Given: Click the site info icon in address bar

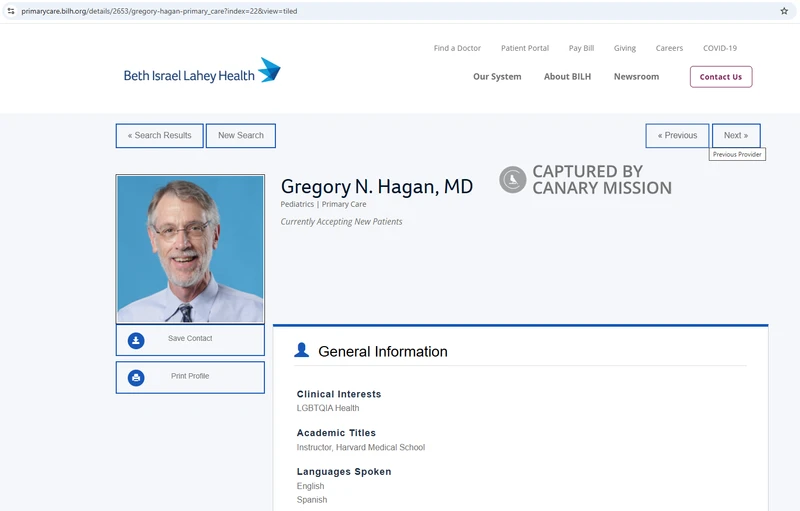Looking at the screenshot, I should pos(11,11).
